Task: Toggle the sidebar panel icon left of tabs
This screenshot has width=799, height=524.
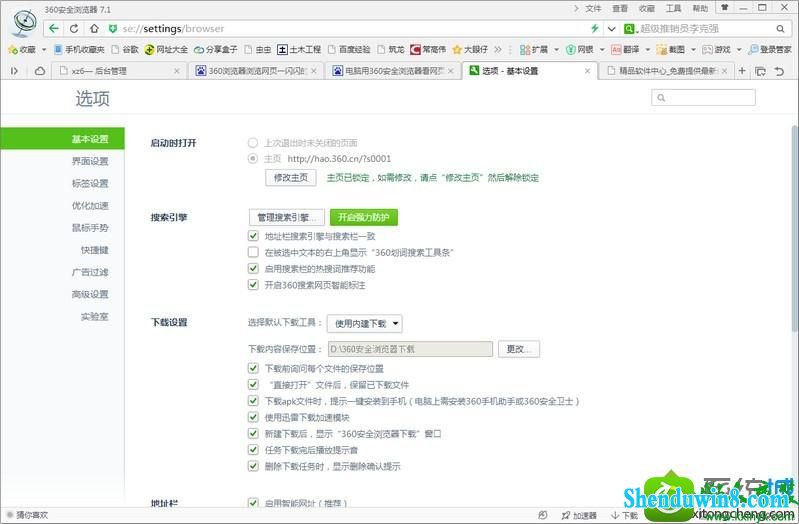Action: tap(14, 71)
